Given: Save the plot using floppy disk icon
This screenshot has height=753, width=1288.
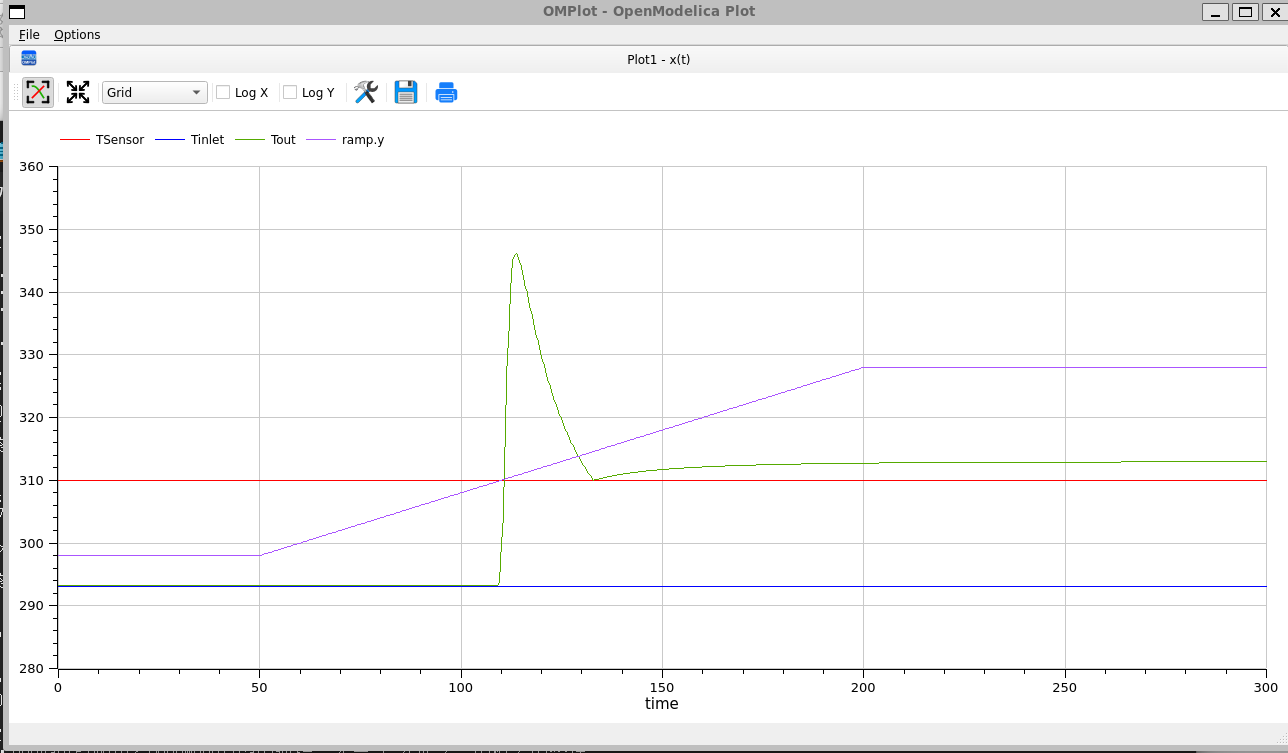Looking at the screenshot, I should pos(406,93).
